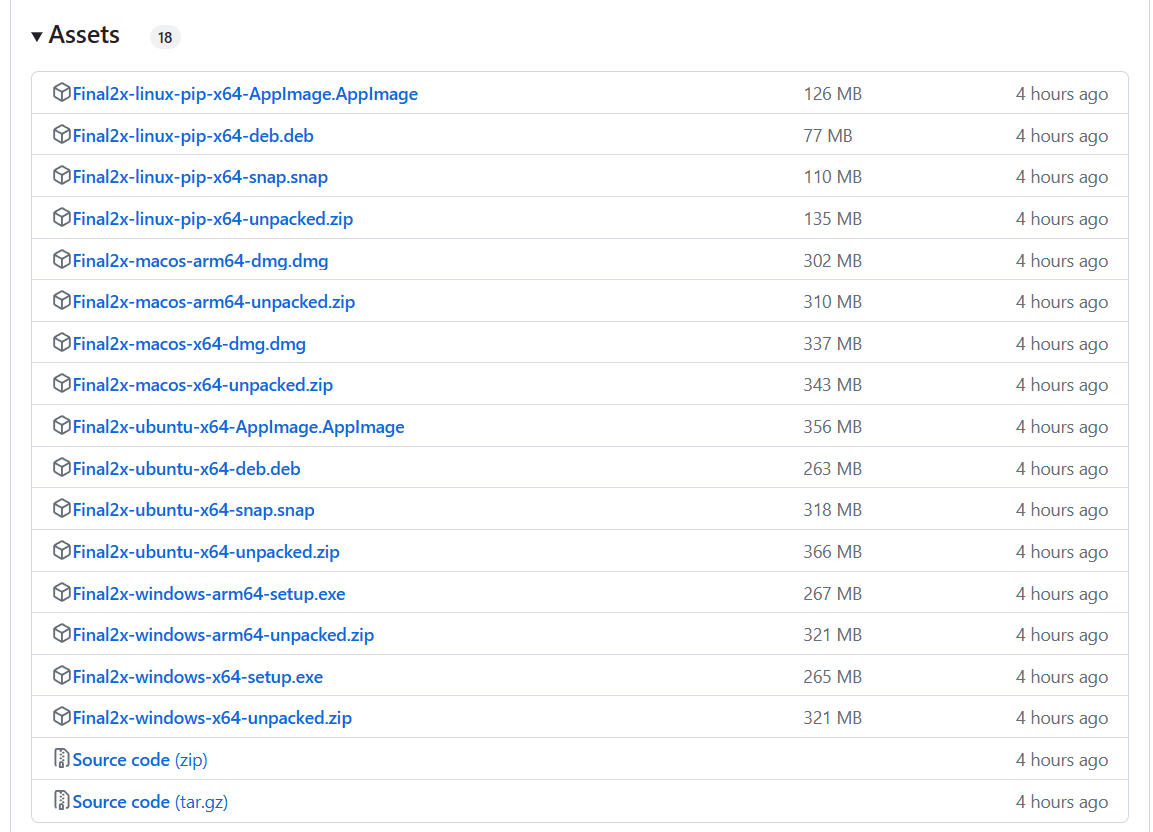Click the timestamp in the Final2x-macos-arm64-dmg.dmg row
Image resolution: width=1153 pixels, height=832 pixels.
1062,261
